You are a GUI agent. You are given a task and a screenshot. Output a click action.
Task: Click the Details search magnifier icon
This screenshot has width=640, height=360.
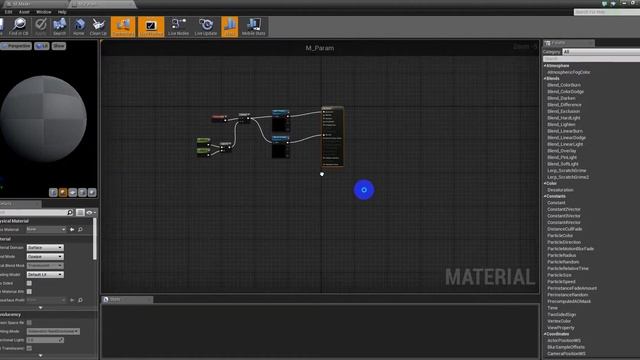click(x=70, y=212)
